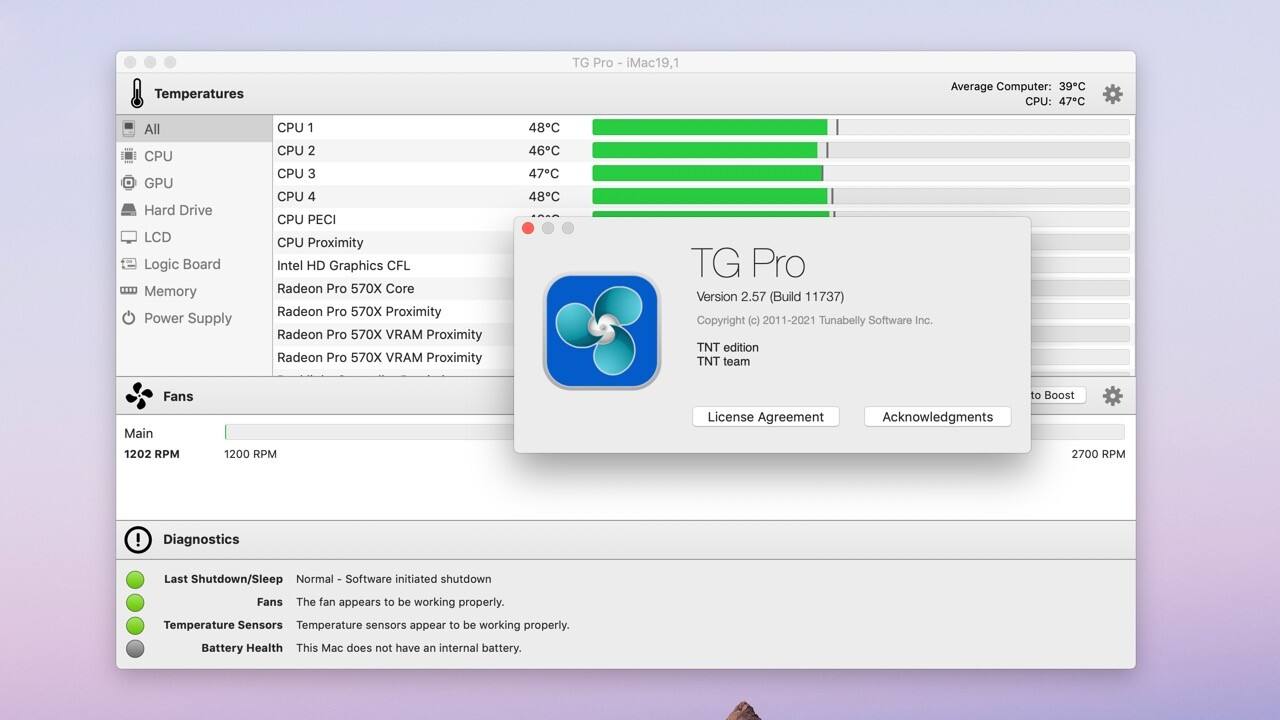Click the Main fan label
This screenshot has width=1280, height=720.
coord(139,433)
